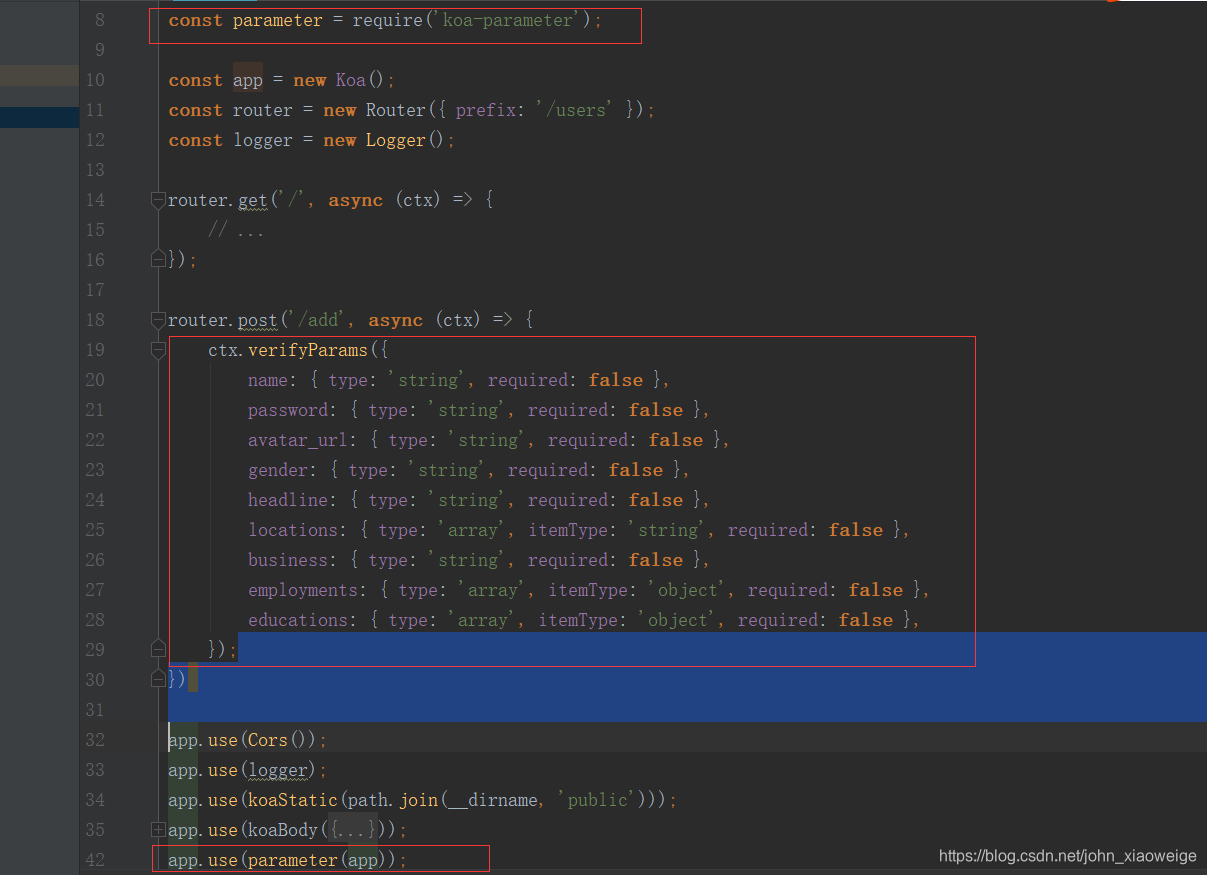Click the 'headline' key
This screenshot has height=875, width=1207.
(288, 500)
